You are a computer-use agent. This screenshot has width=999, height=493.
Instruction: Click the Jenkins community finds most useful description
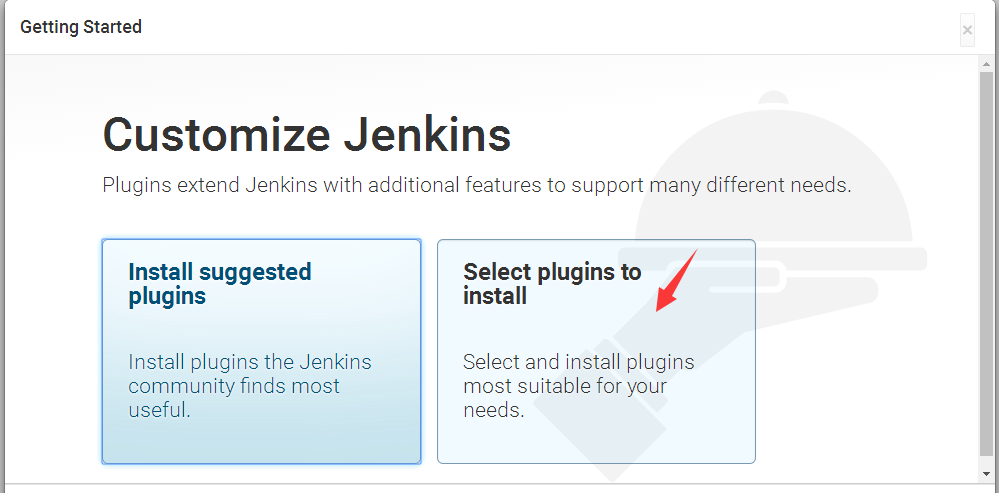click(234, 385)
